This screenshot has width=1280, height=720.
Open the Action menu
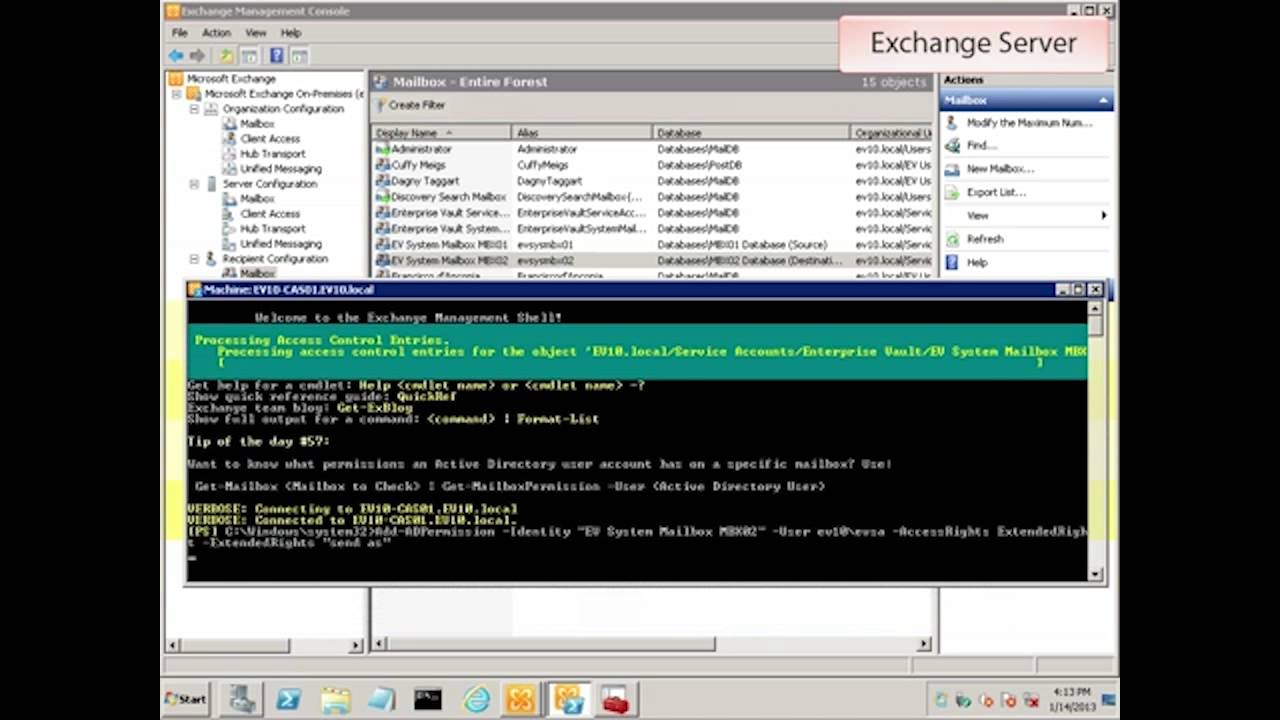tap(216, 33)
